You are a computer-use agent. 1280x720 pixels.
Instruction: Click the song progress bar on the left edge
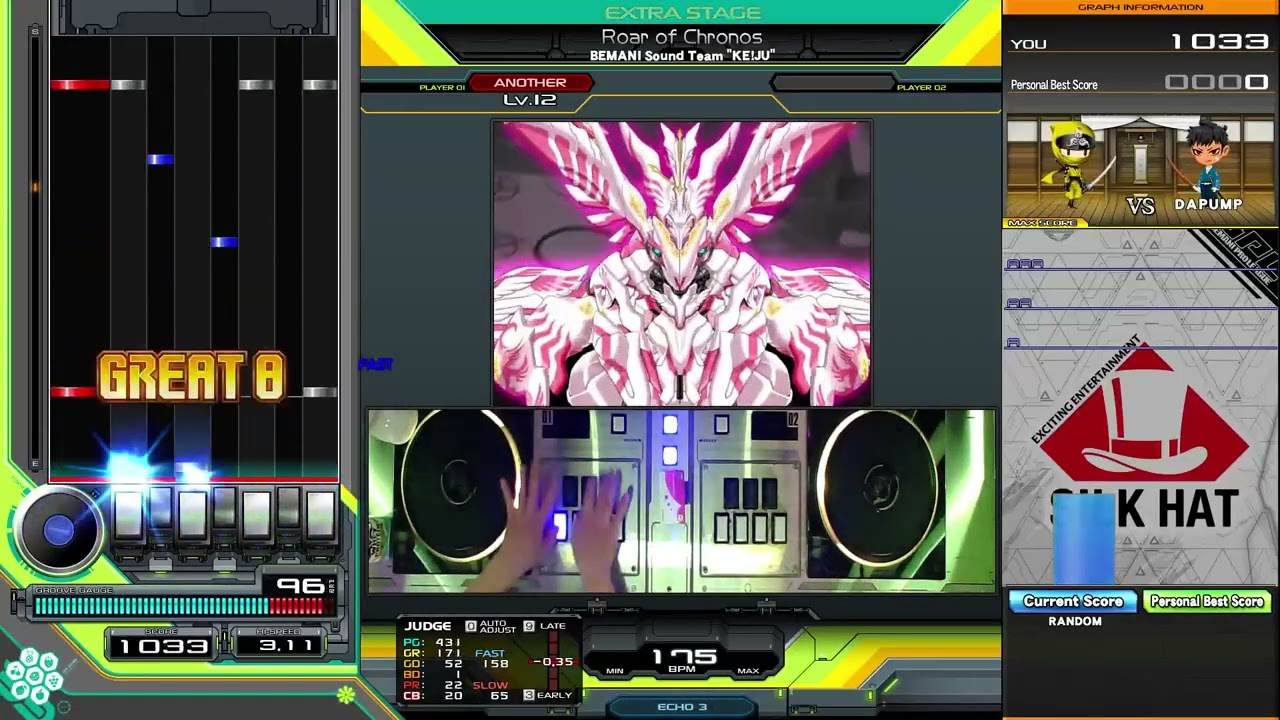[x=35, y=248]
